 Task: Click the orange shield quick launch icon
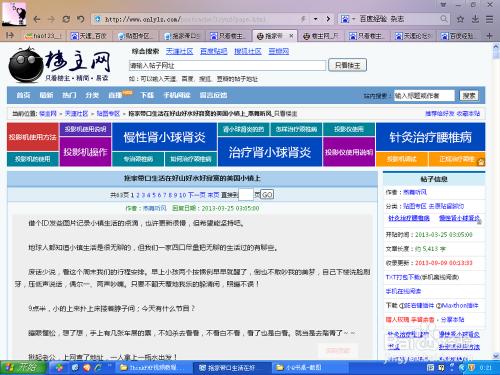[86, 368]
